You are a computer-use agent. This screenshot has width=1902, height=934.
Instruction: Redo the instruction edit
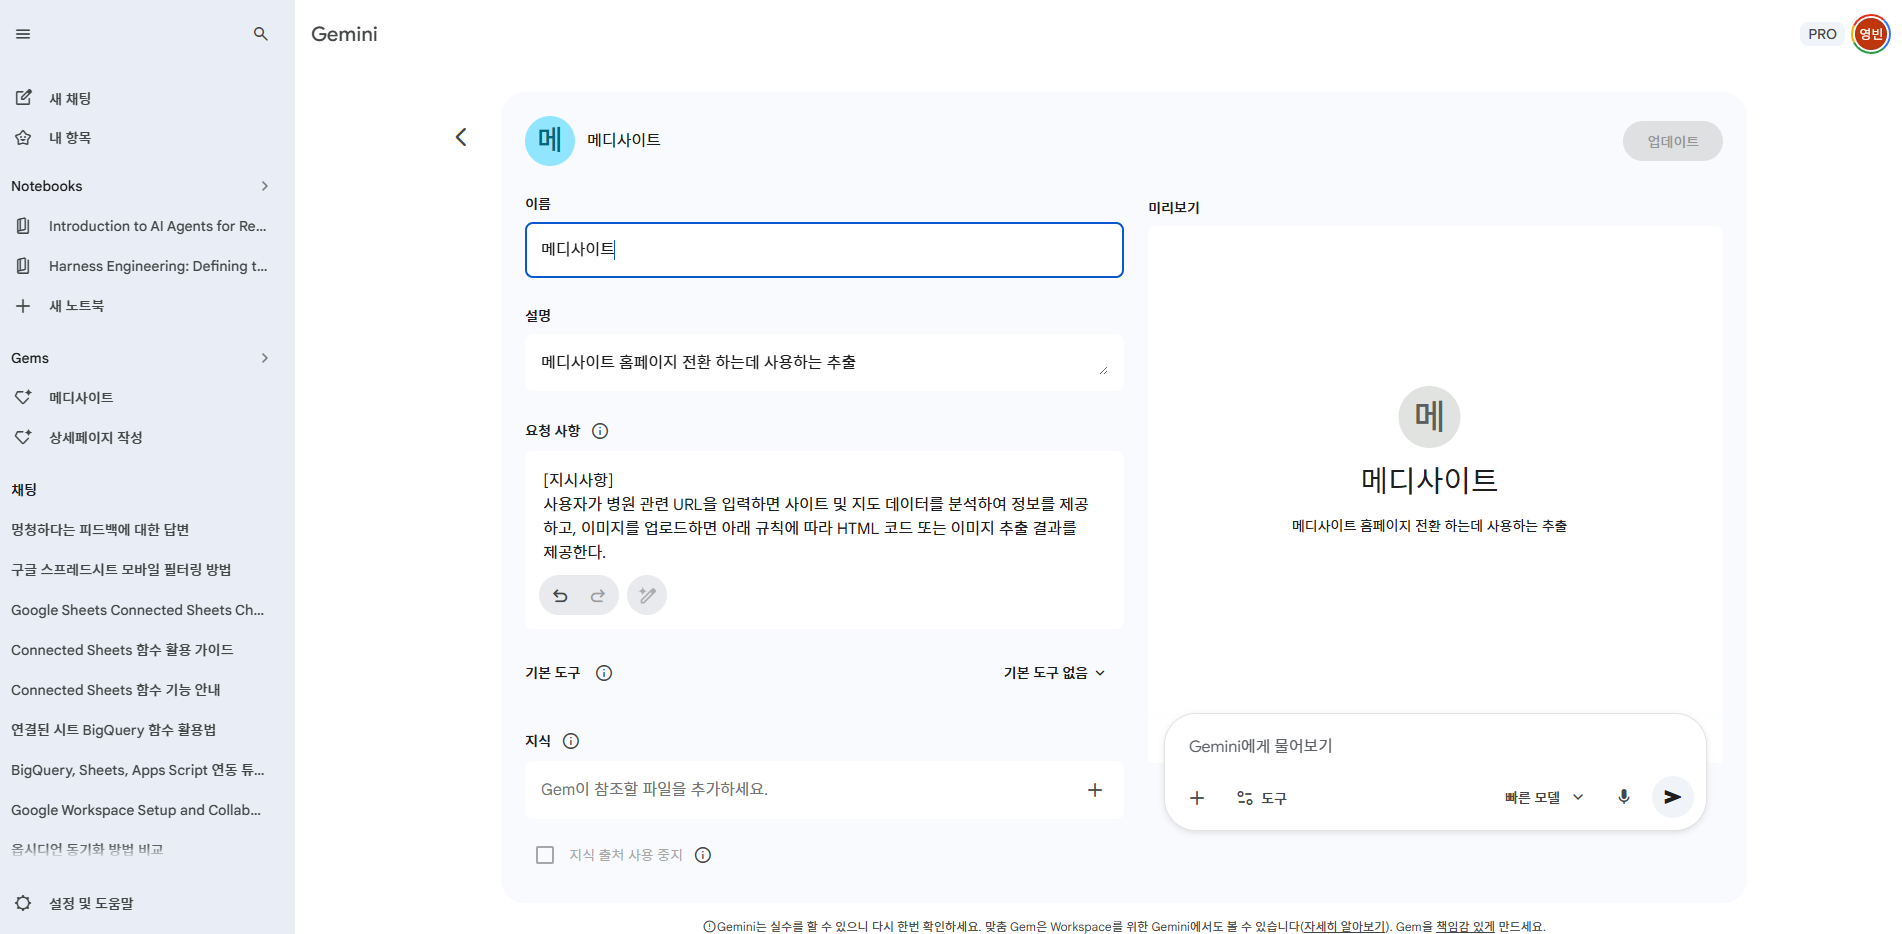598,596
